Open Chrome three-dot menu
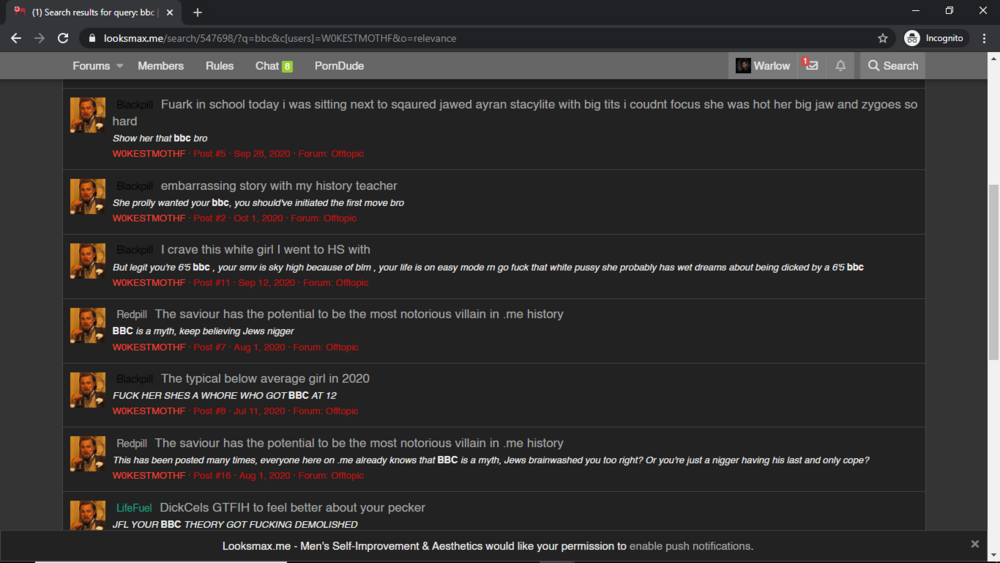Viewport: 1000px width, 563px height. pyautogui.click(x=984, y=38)
